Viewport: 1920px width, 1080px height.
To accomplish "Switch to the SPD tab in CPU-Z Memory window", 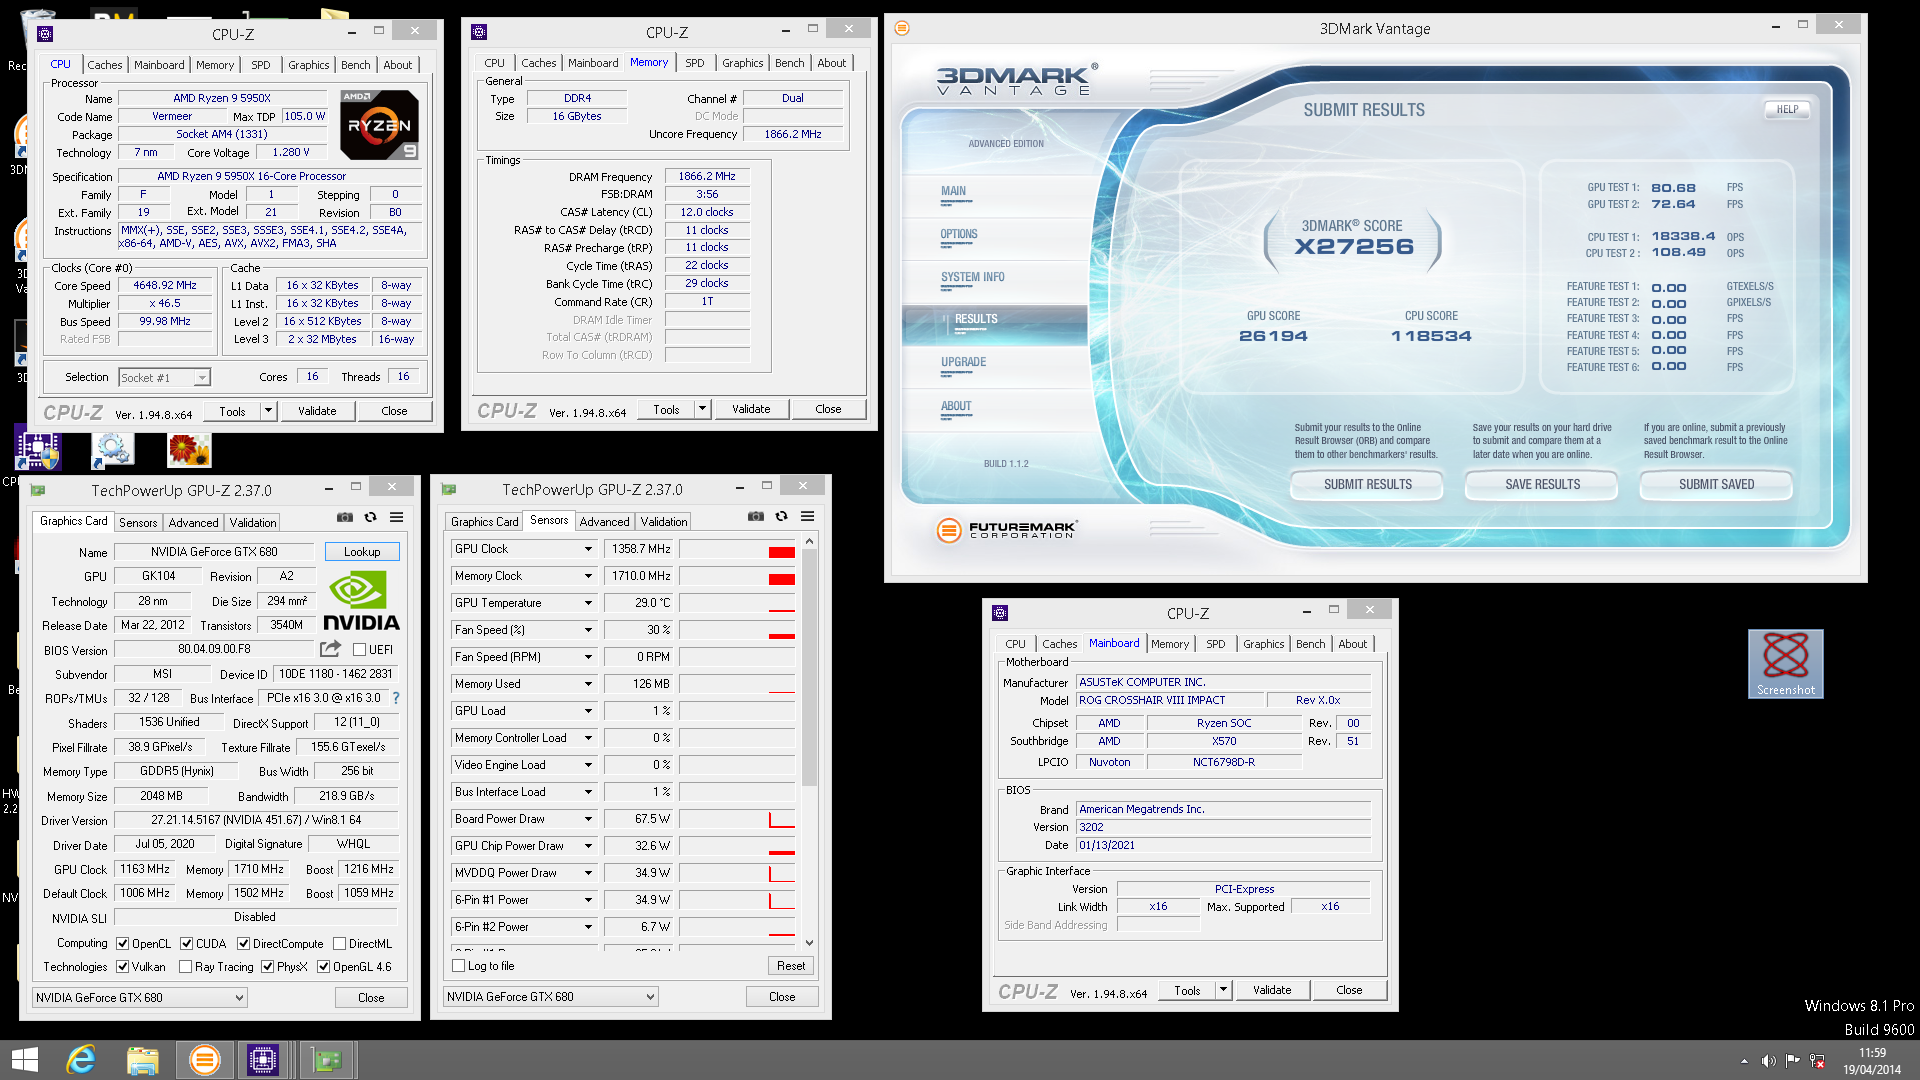I will pos(694,63).
